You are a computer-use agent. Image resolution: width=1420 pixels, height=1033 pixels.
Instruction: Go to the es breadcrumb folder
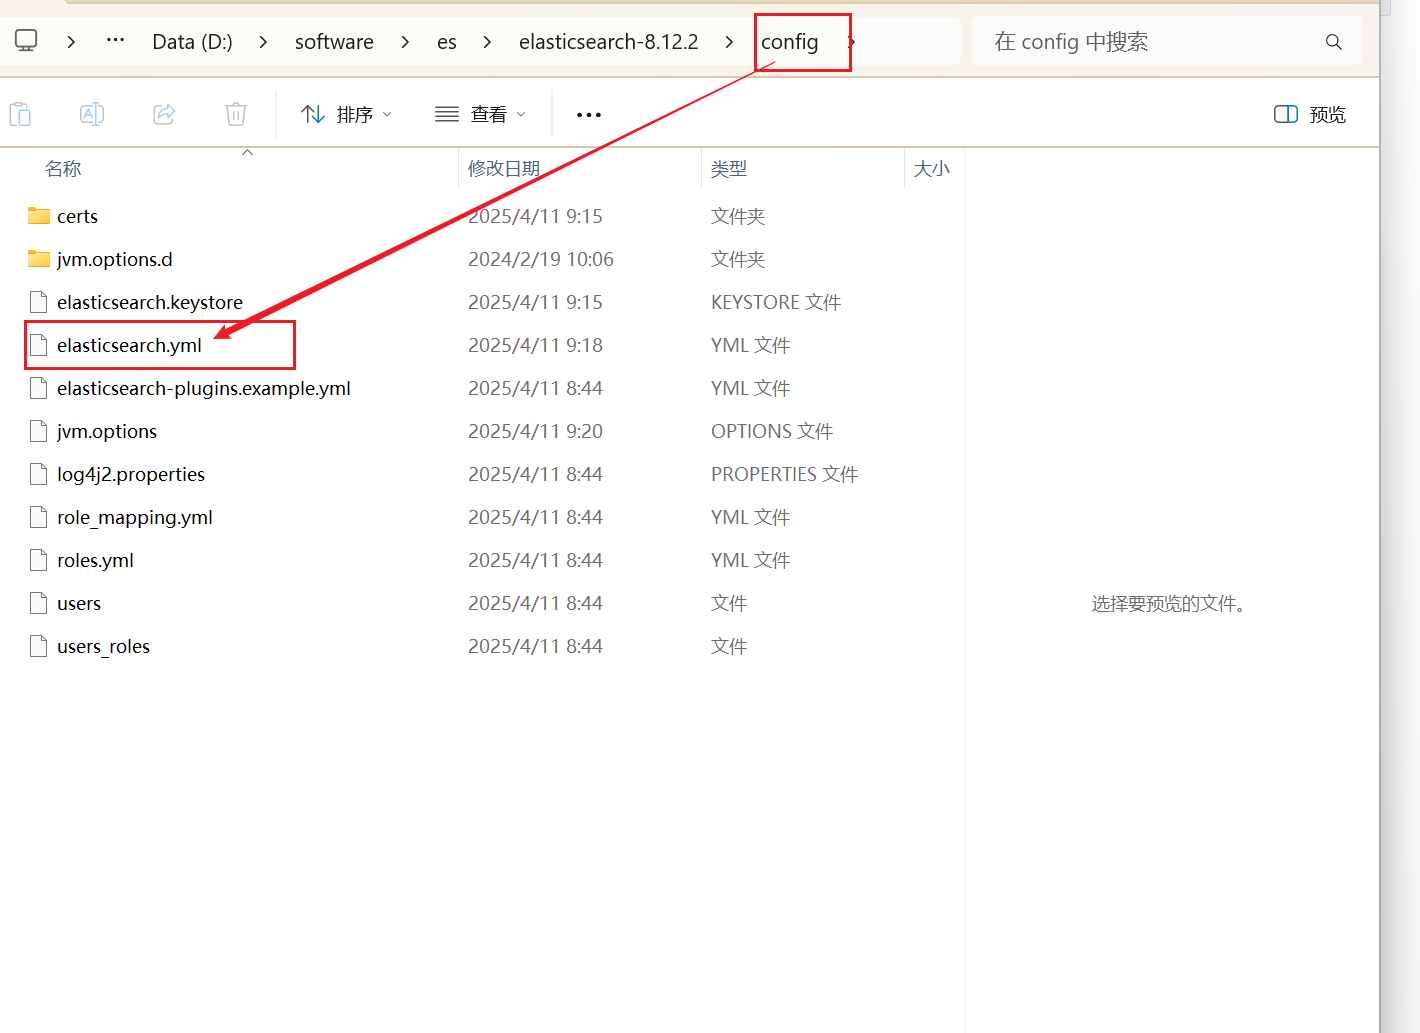pyautogui.click(x=447, y=42)
